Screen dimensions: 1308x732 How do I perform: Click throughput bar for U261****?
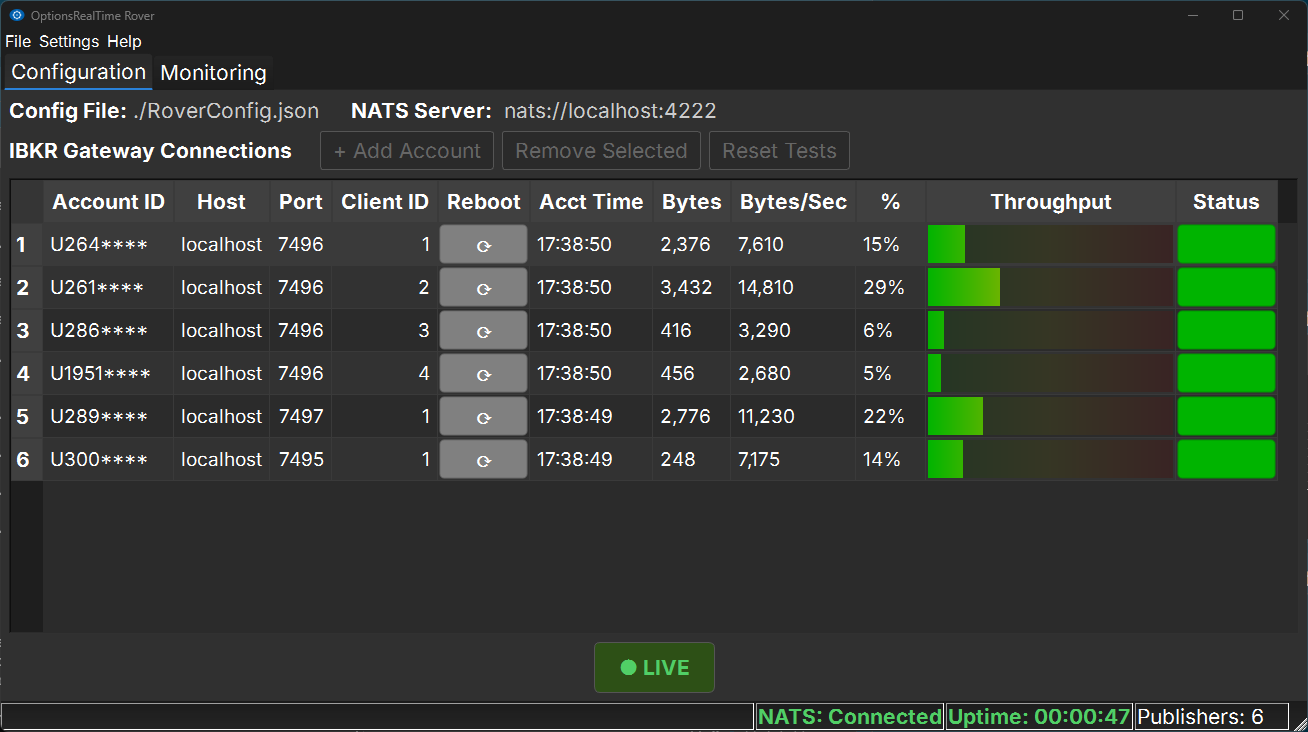(1050, 288)
